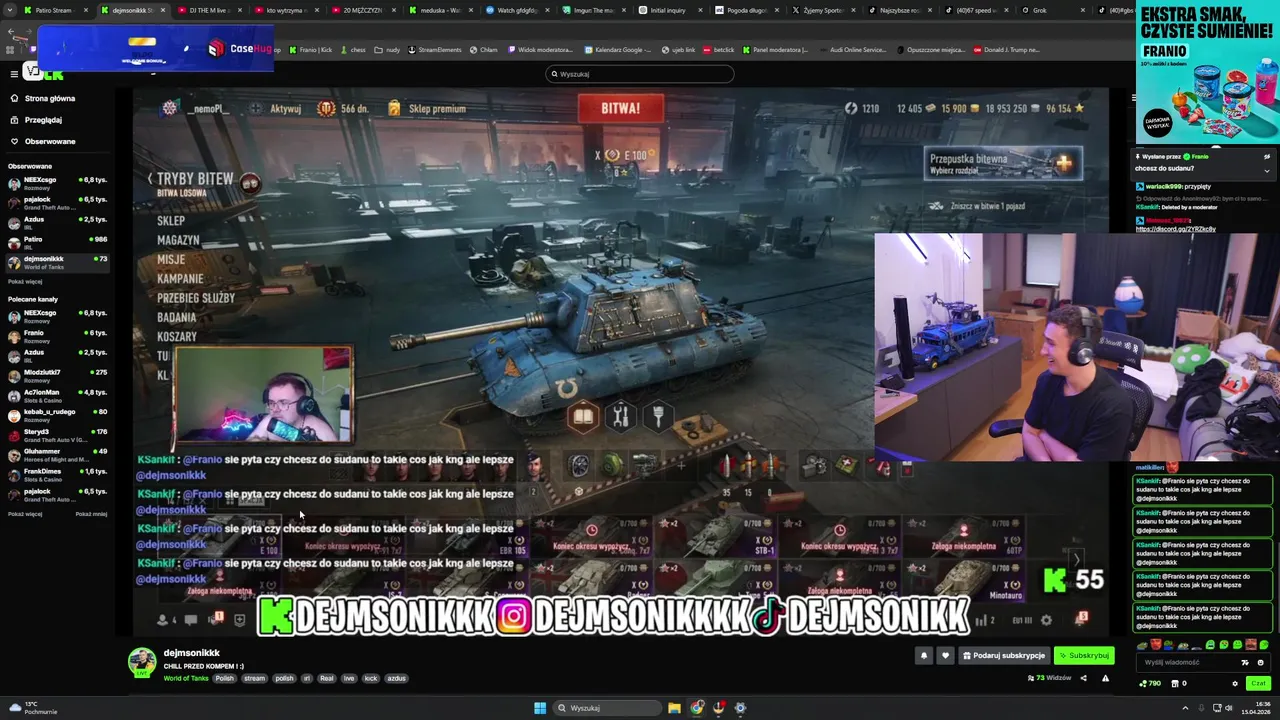
Task: Open the discord.gg link in chat
Action: (x=1176, y=229)
